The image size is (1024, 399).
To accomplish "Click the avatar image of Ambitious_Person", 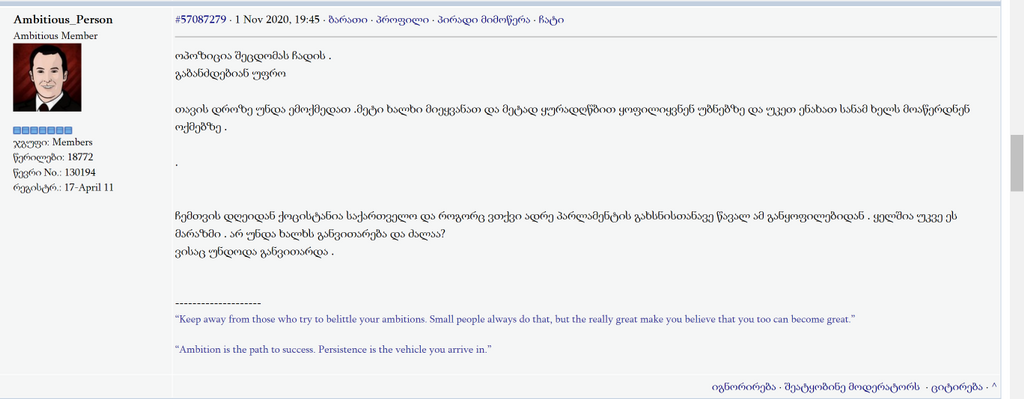I will [47, 78].
